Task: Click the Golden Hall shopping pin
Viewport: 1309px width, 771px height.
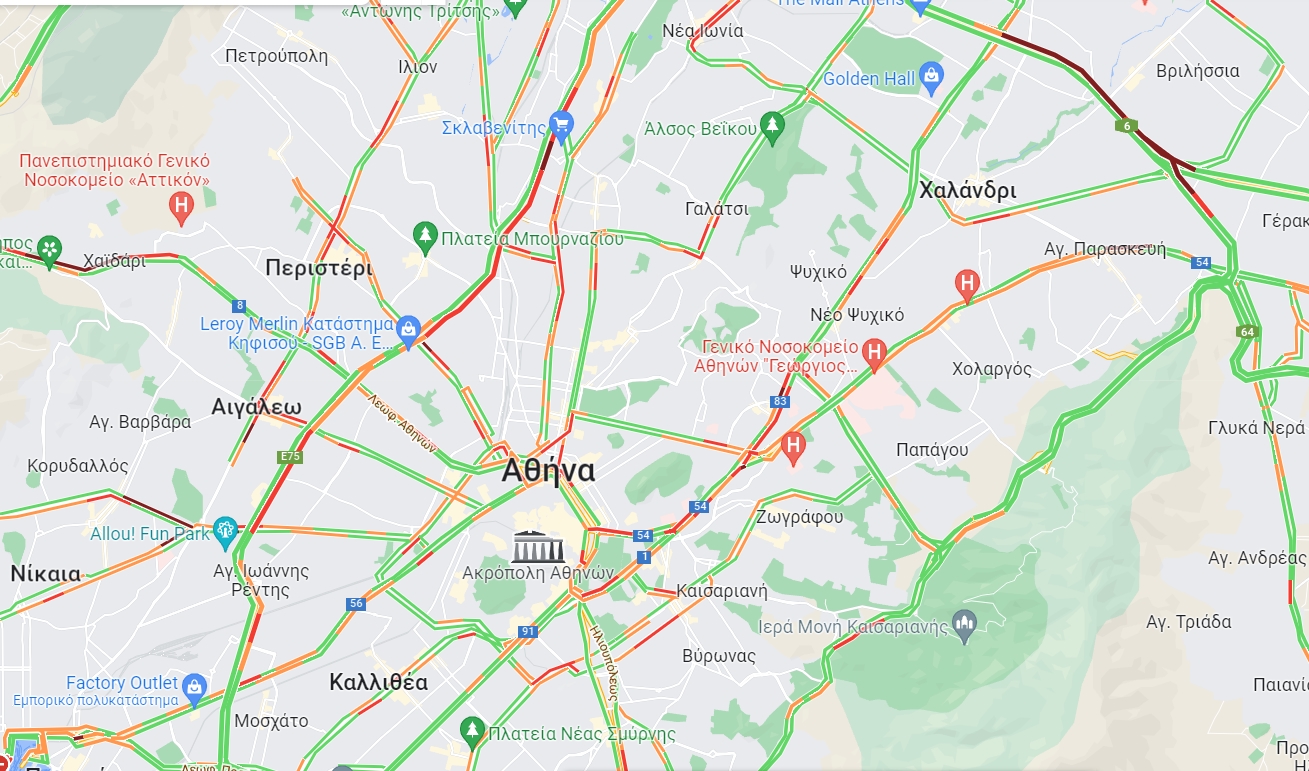Action: pyautogui.click(x=932, y=77)
